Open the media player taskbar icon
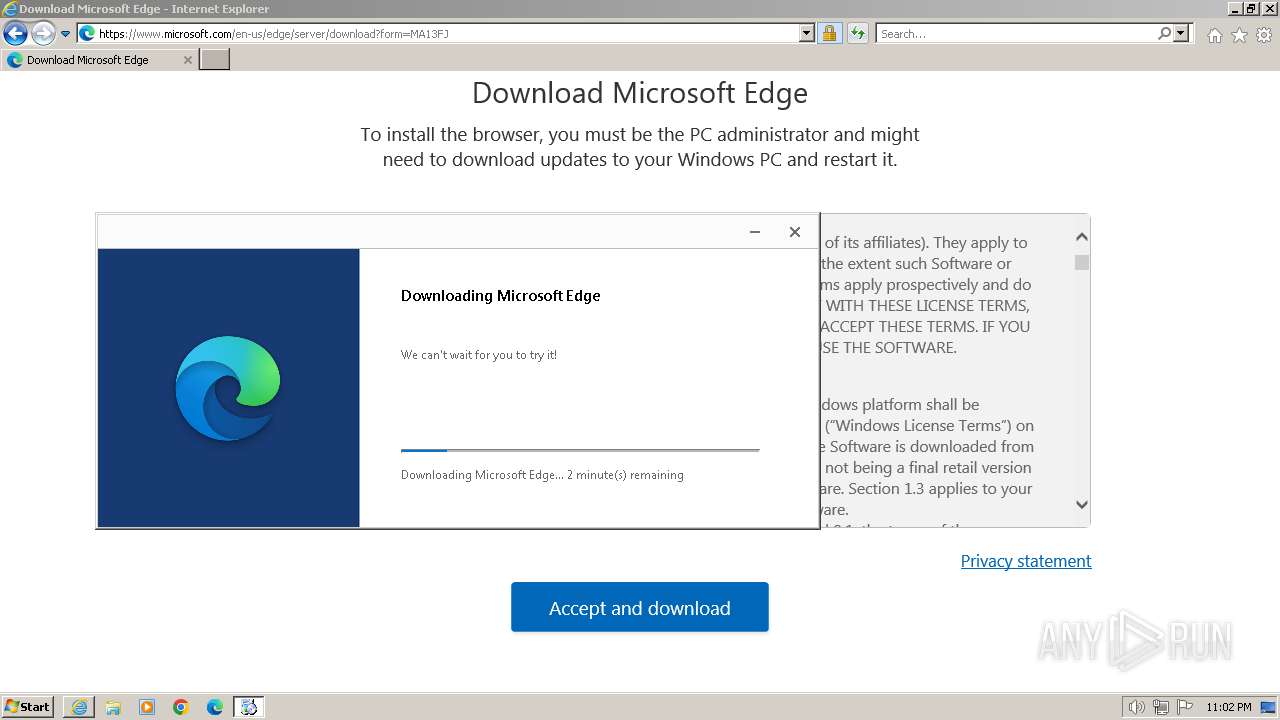Screen dimensions: 1280x720 (x=147, y=707)
